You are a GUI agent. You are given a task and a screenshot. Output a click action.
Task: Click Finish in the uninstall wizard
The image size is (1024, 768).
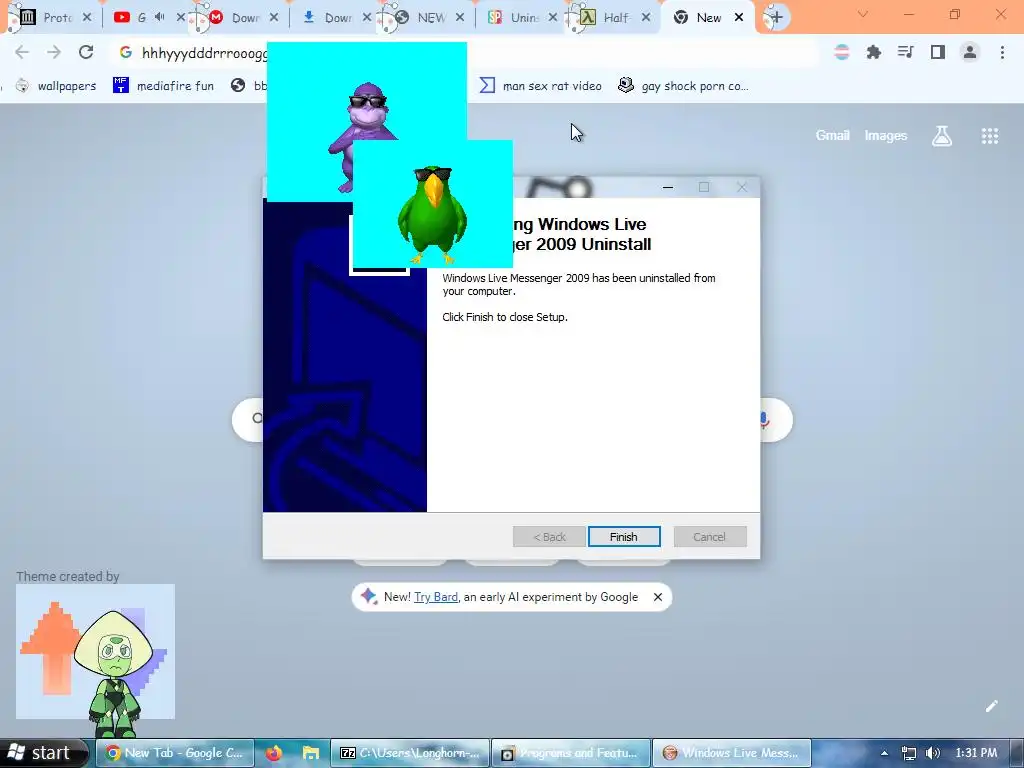pyautogui.click(x=624, y=537)
